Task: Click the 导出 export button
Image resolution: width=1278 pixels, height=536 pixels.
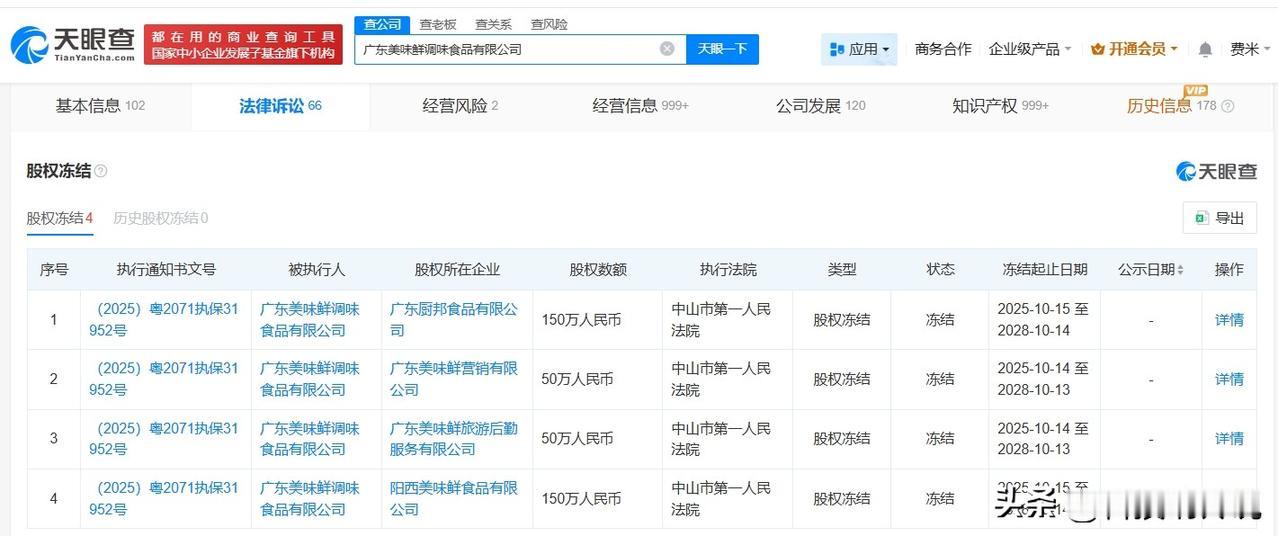Action: 1220,218
